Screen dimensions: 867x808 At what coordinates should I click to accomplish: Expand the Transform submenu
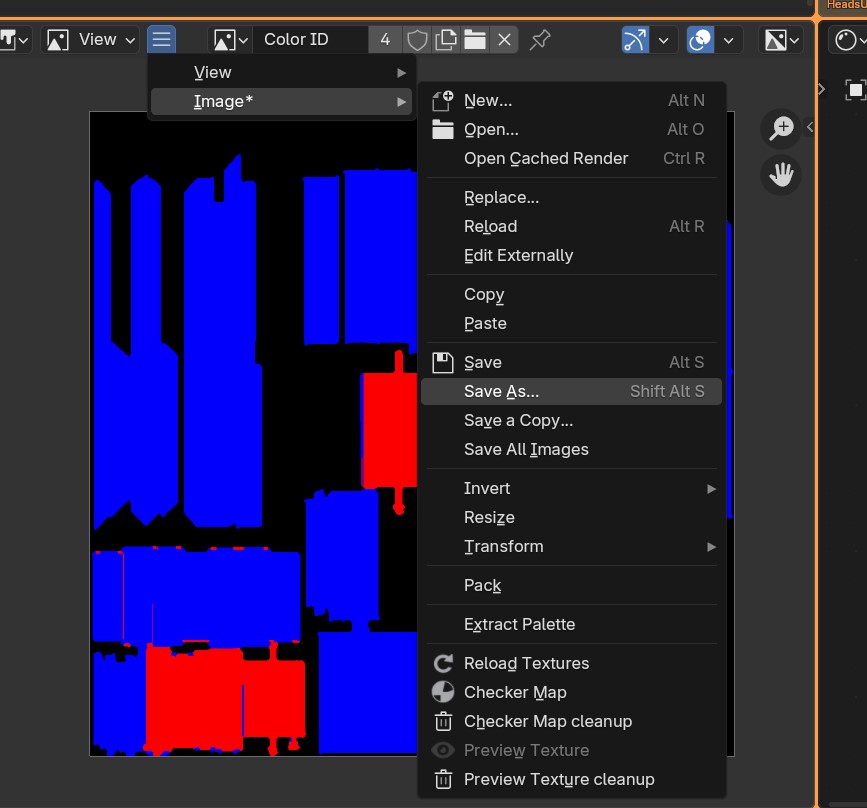pos(572,546)
